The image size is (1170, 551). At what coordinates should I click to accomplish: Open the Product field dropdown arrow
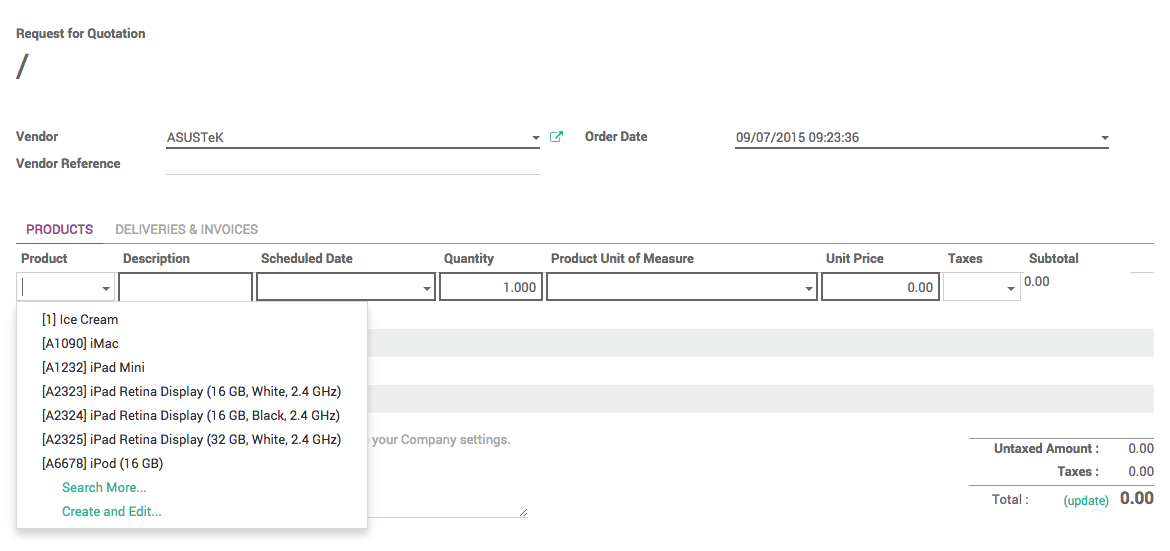click(106, 288)
